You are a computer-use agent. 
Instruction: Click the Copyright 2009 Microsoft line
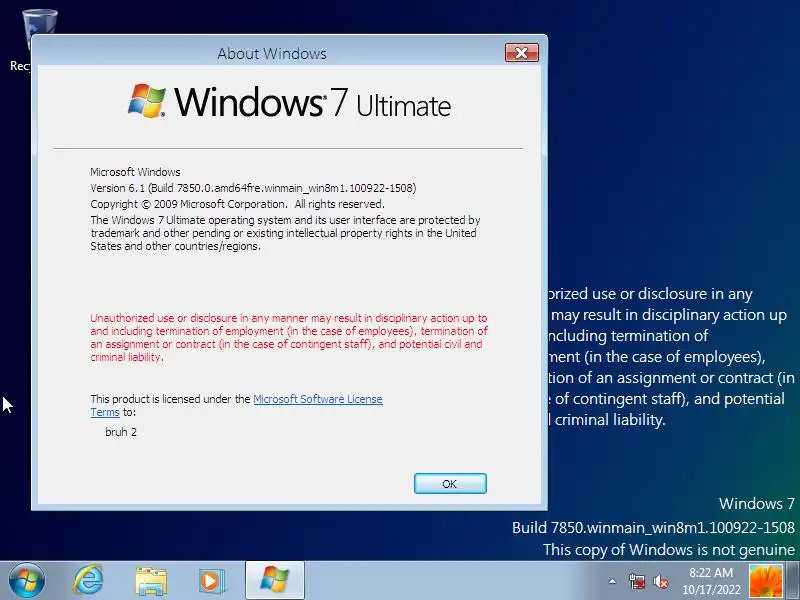(237, 204)
